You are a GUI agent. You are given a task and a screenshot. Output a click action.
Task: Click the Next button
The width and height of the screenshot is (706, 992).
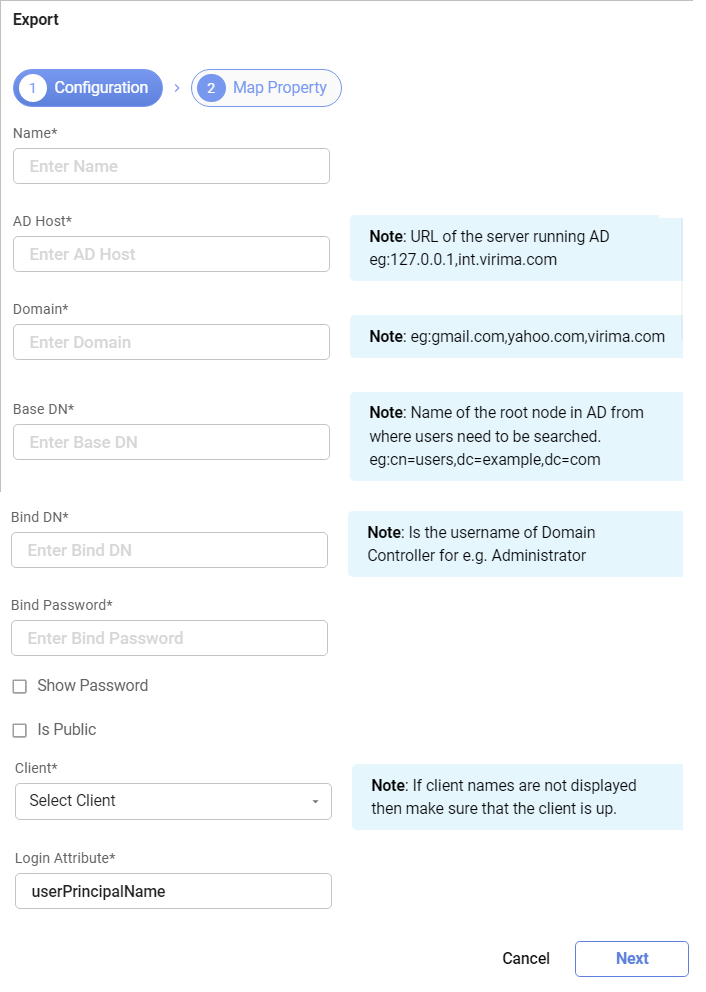coord(631,958)
